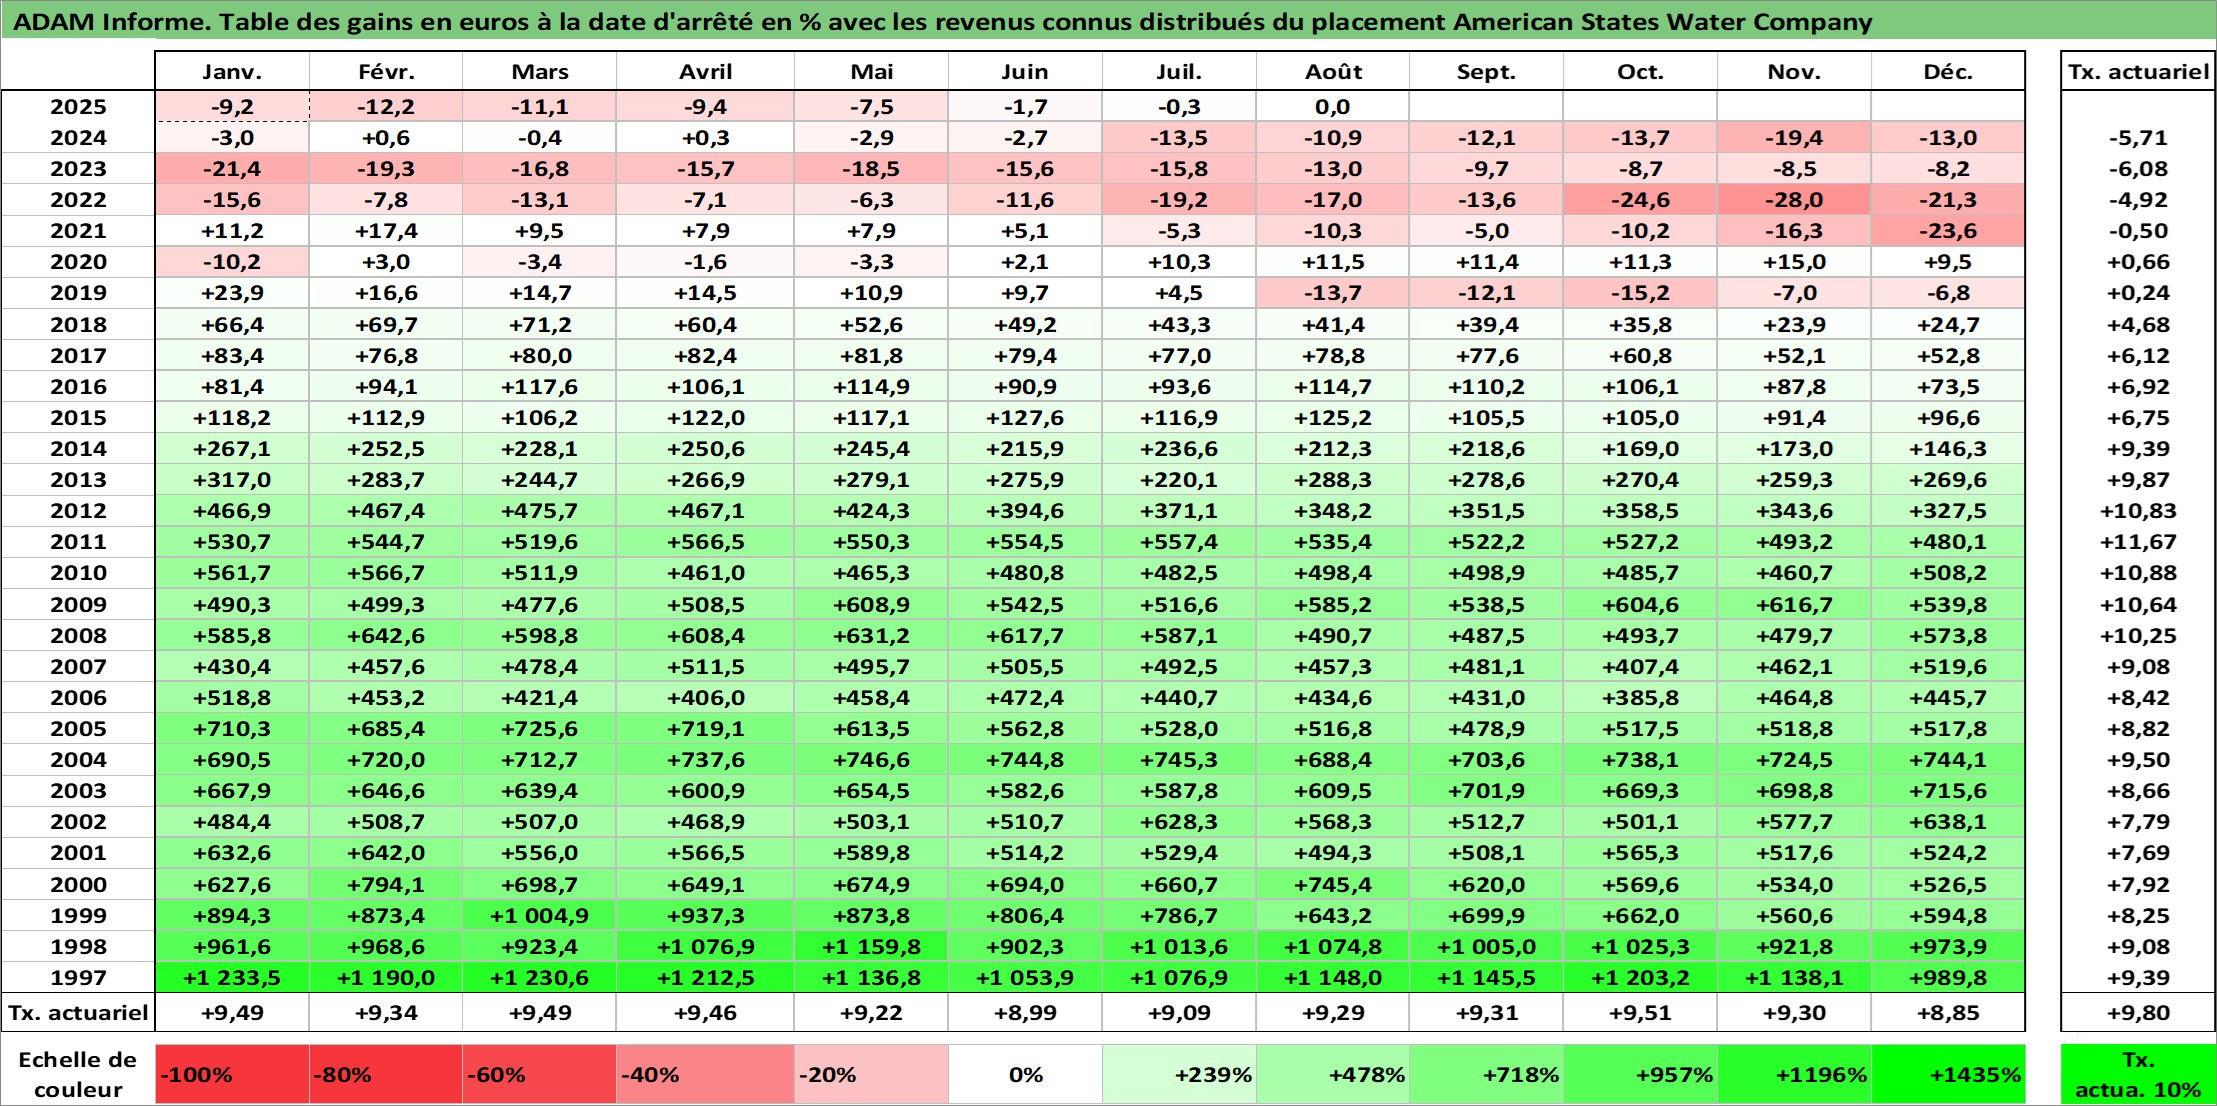Screen dimensions: 2217x1106
Task: Select the +1435% bright green swatch
Action: tap(1948, 1075)
